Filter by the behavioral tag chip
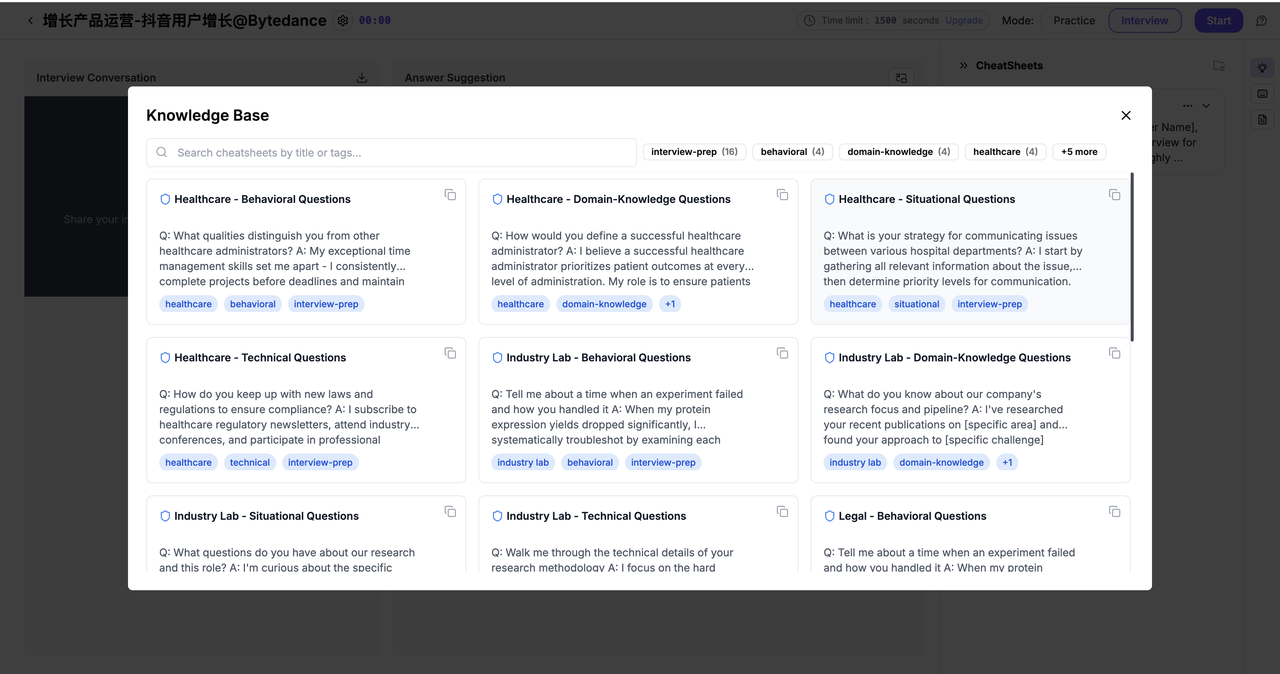The width and height of the screenshot is (1280, 674). 792,152
